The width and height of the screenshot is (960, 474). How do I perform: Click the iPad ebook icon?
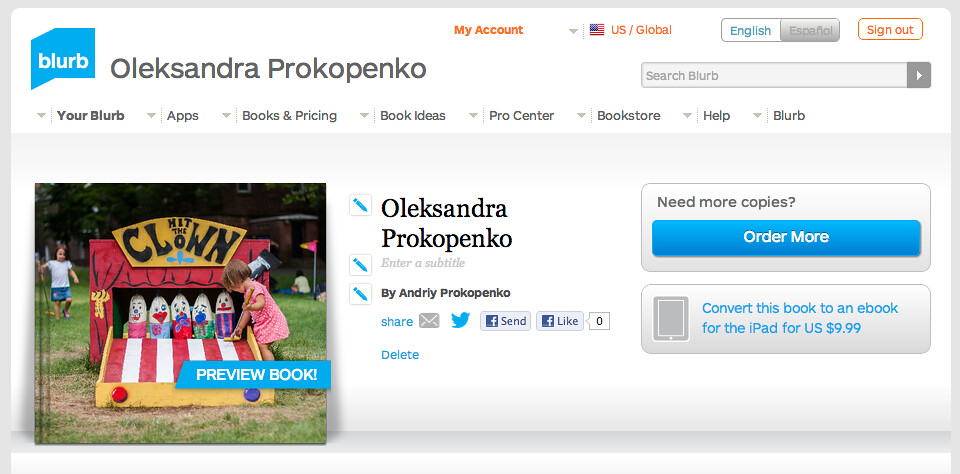pos(670,318)
